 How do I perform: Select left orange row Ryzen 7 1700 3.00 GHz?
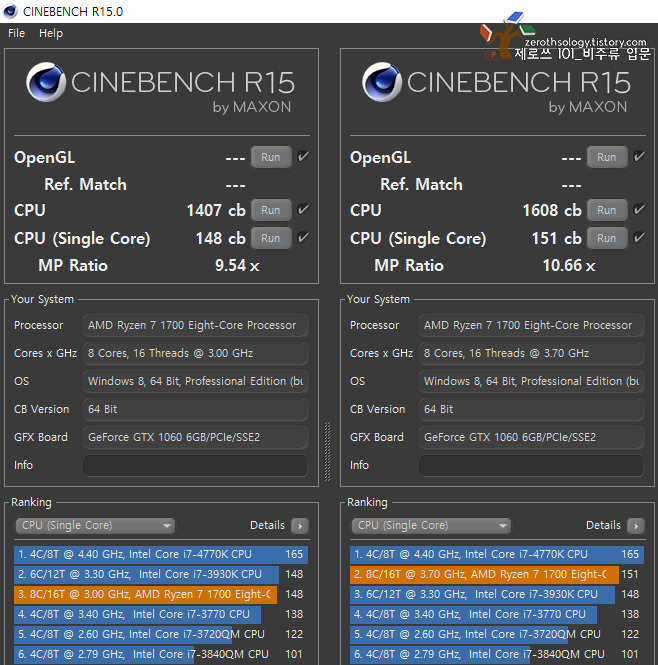[x=161, y=595]
